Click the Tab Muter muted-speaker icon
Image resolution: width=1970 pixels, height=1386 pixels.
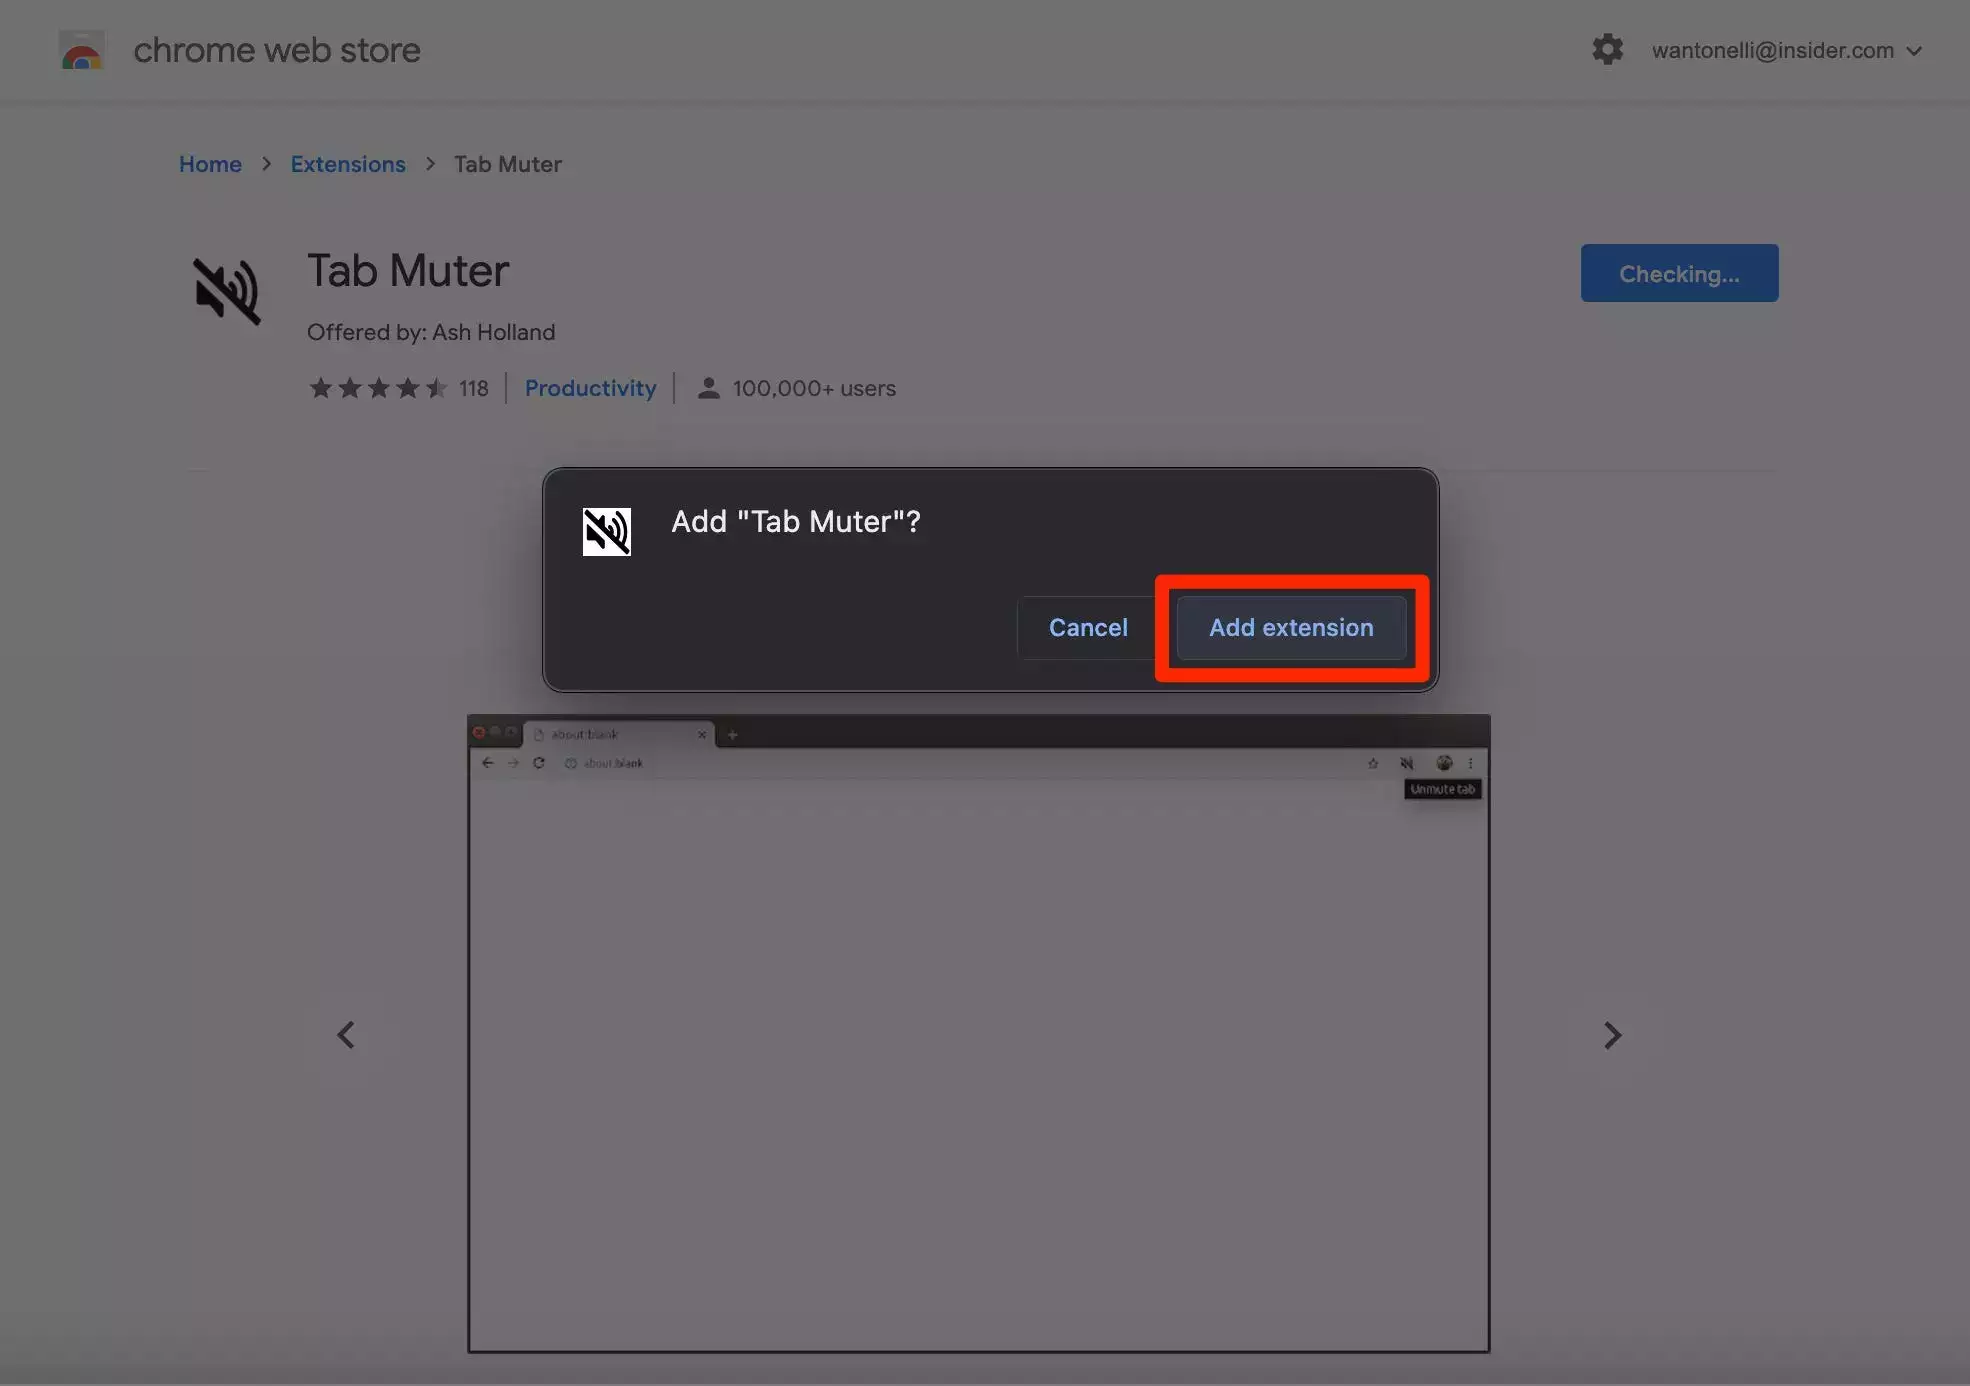point(227,291)
